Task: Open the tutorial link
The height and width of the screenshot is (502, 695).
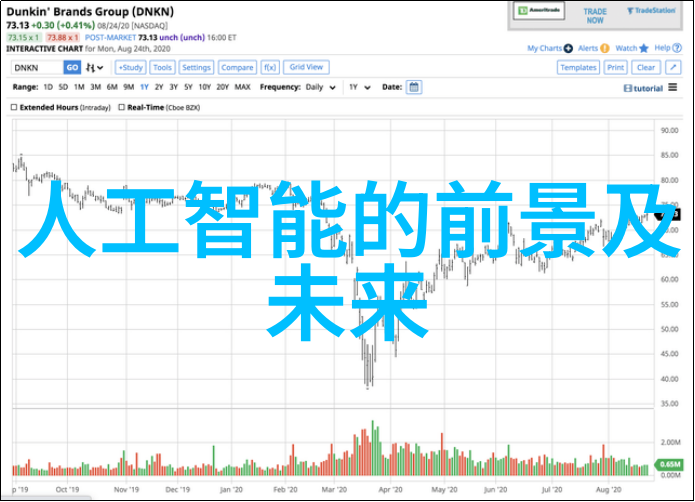Action: pos(644,89)
